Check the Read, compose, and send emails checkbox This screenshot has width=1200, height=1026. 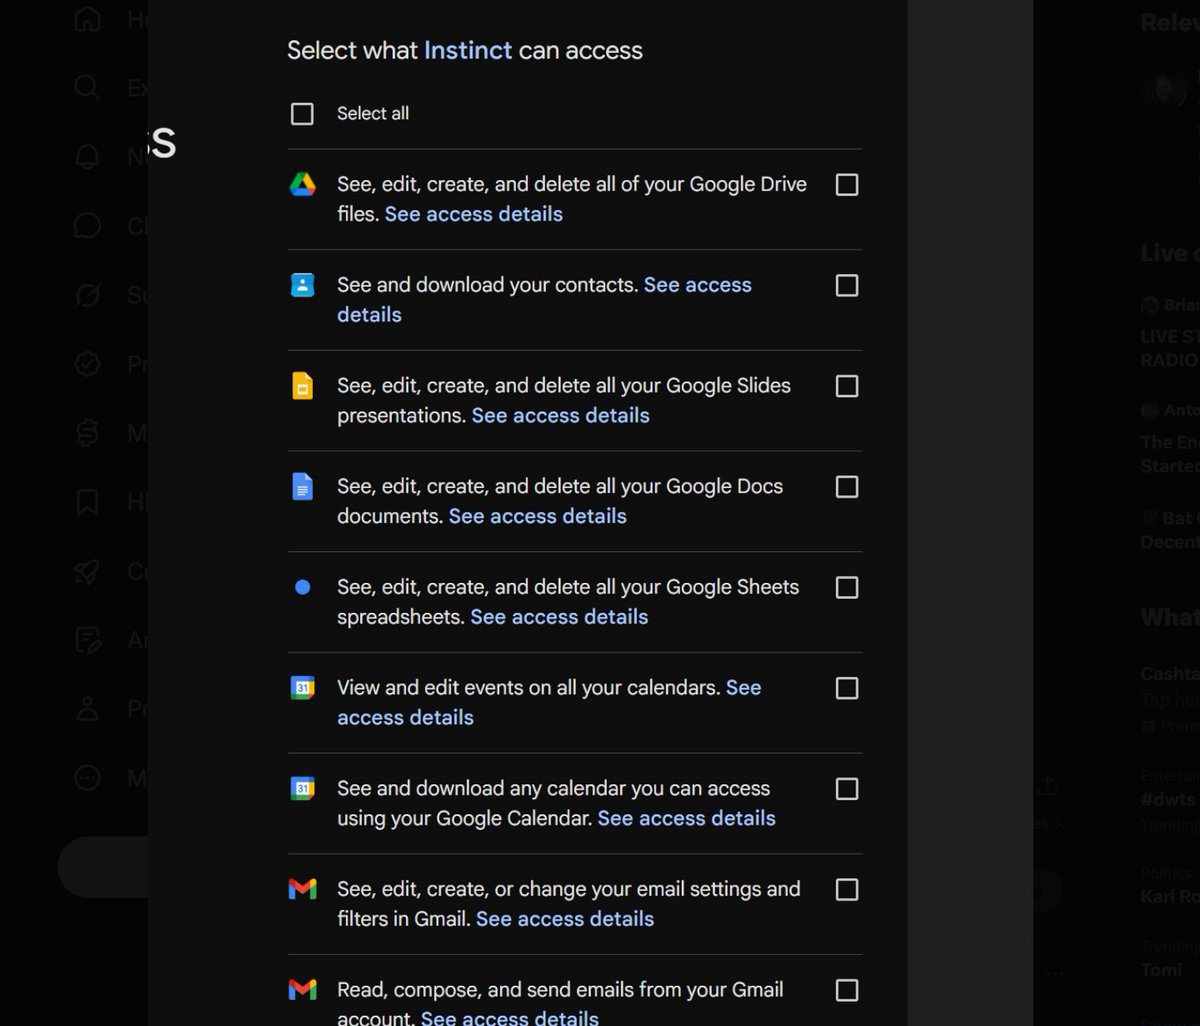pyautogui.click(x=847, y=991)
